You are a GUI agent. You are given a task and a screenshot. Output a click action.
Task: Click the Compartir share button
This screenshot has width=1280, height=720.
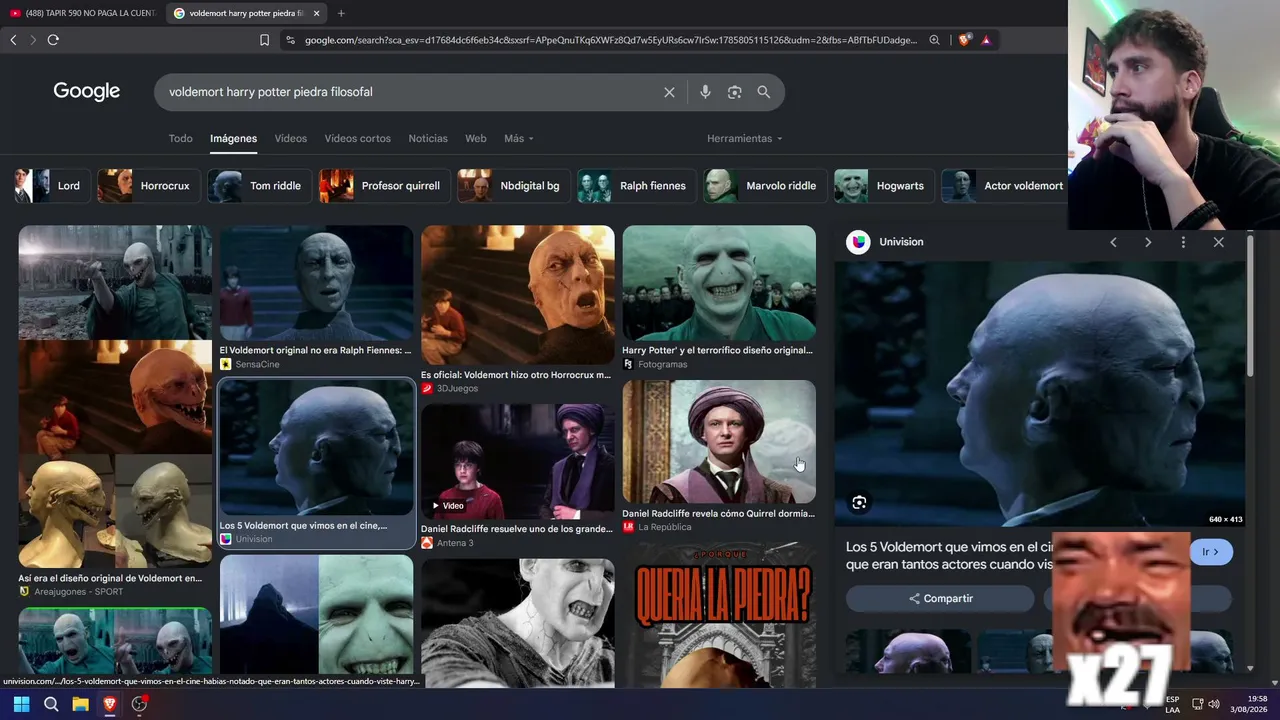click(x=940, y=598)
